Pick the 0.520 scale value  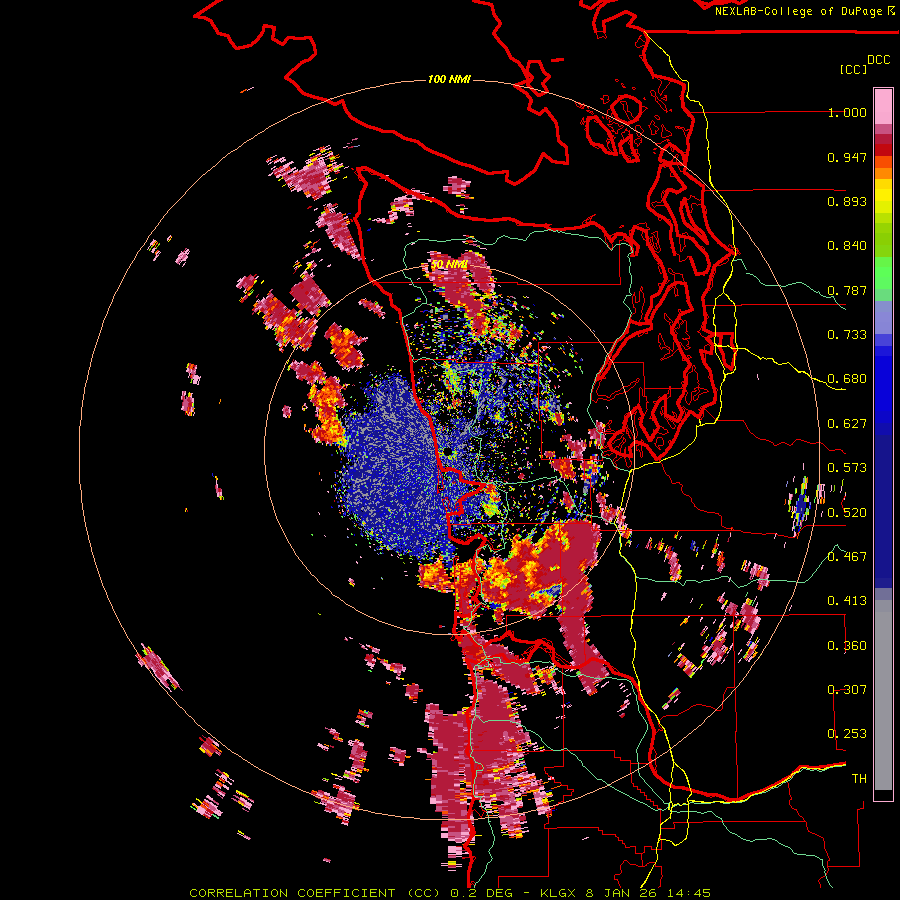pyautogui.click(x=847, y=513)
